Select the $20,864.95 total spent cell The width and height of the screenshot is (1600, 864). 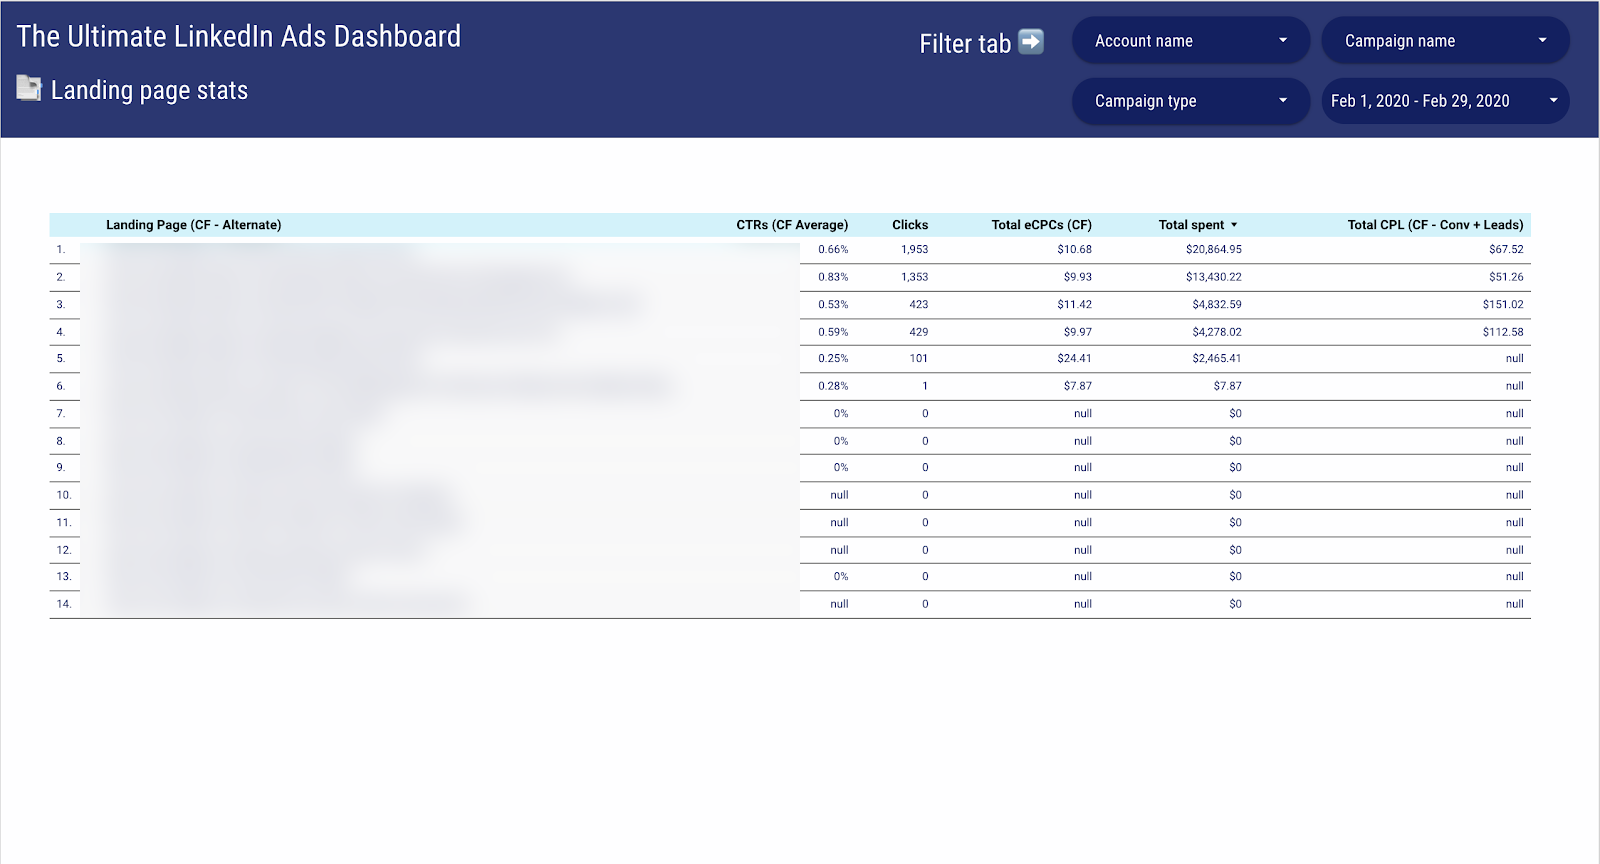click(1213, 250)
